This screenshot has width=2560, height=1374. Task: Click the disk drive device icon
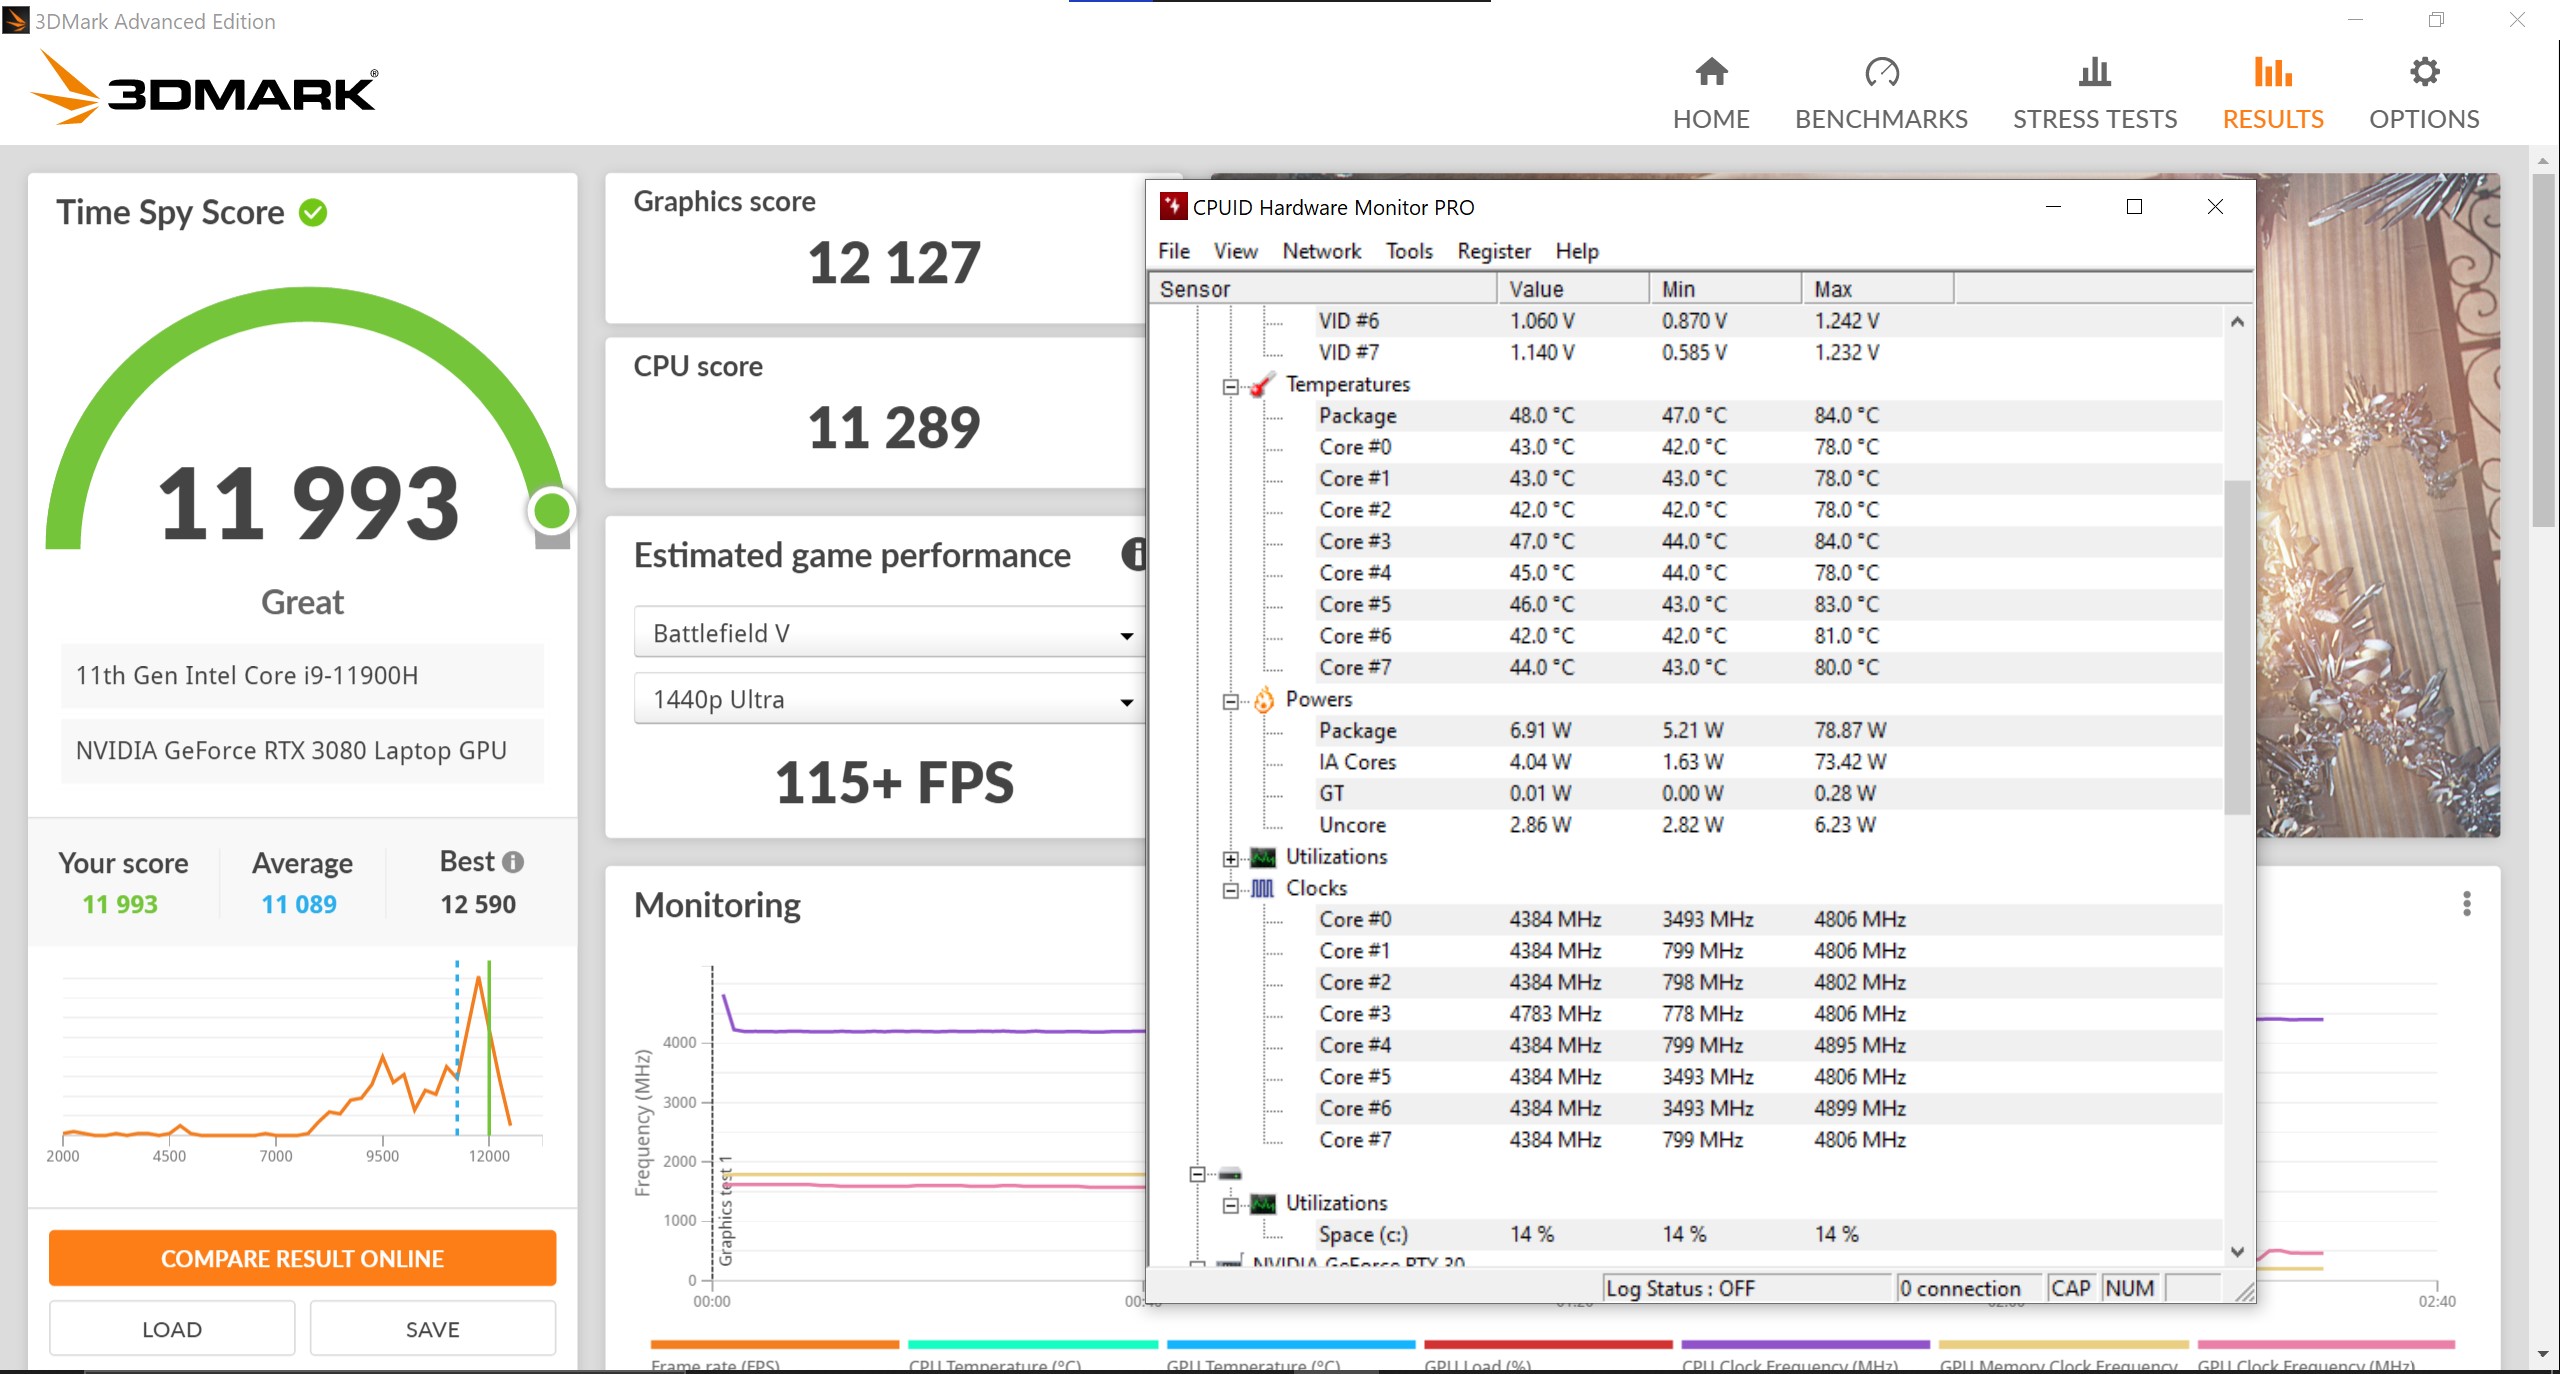(1230, 1174)
